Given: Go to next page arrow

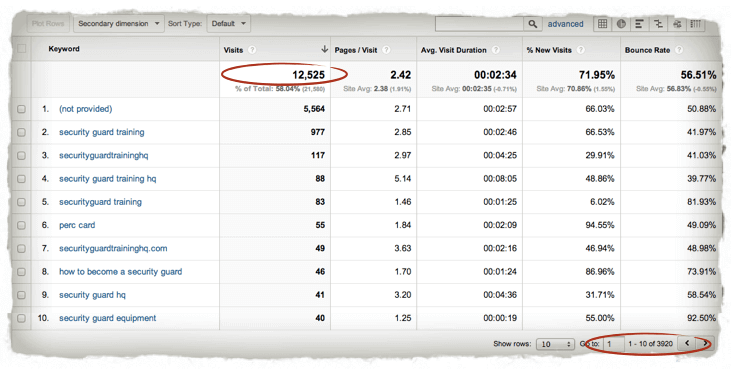Looking at the screenshot, I should click(705, 344).
